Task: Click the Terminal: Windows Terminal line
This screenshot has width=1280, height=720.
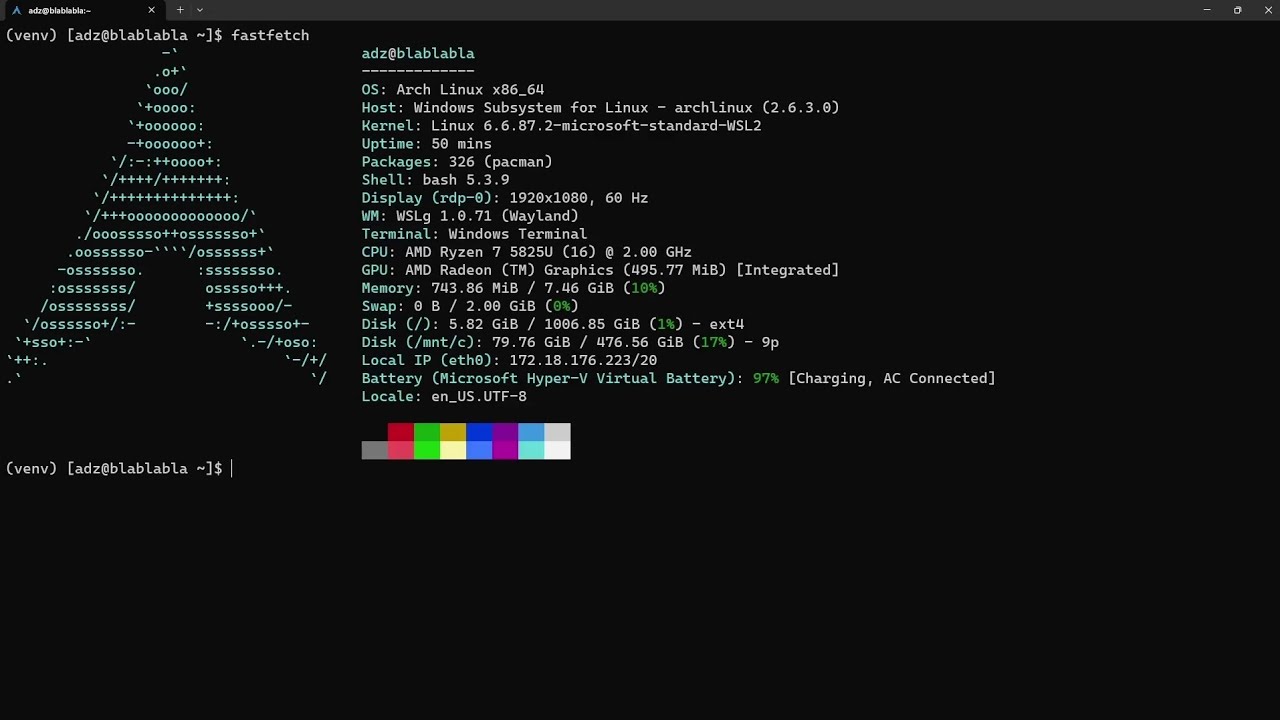Action: pos(474,233)
